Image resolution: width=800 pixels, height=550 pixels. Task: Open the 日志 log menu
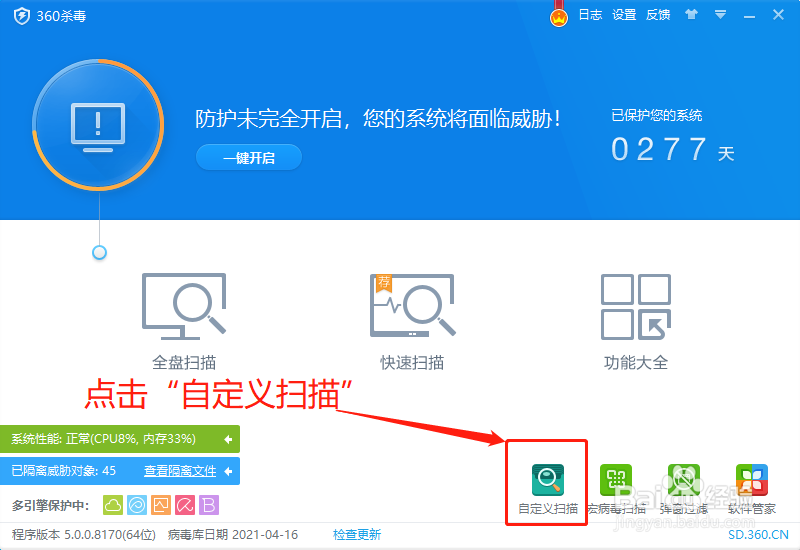pyautogui.click(x=590, y=15)
